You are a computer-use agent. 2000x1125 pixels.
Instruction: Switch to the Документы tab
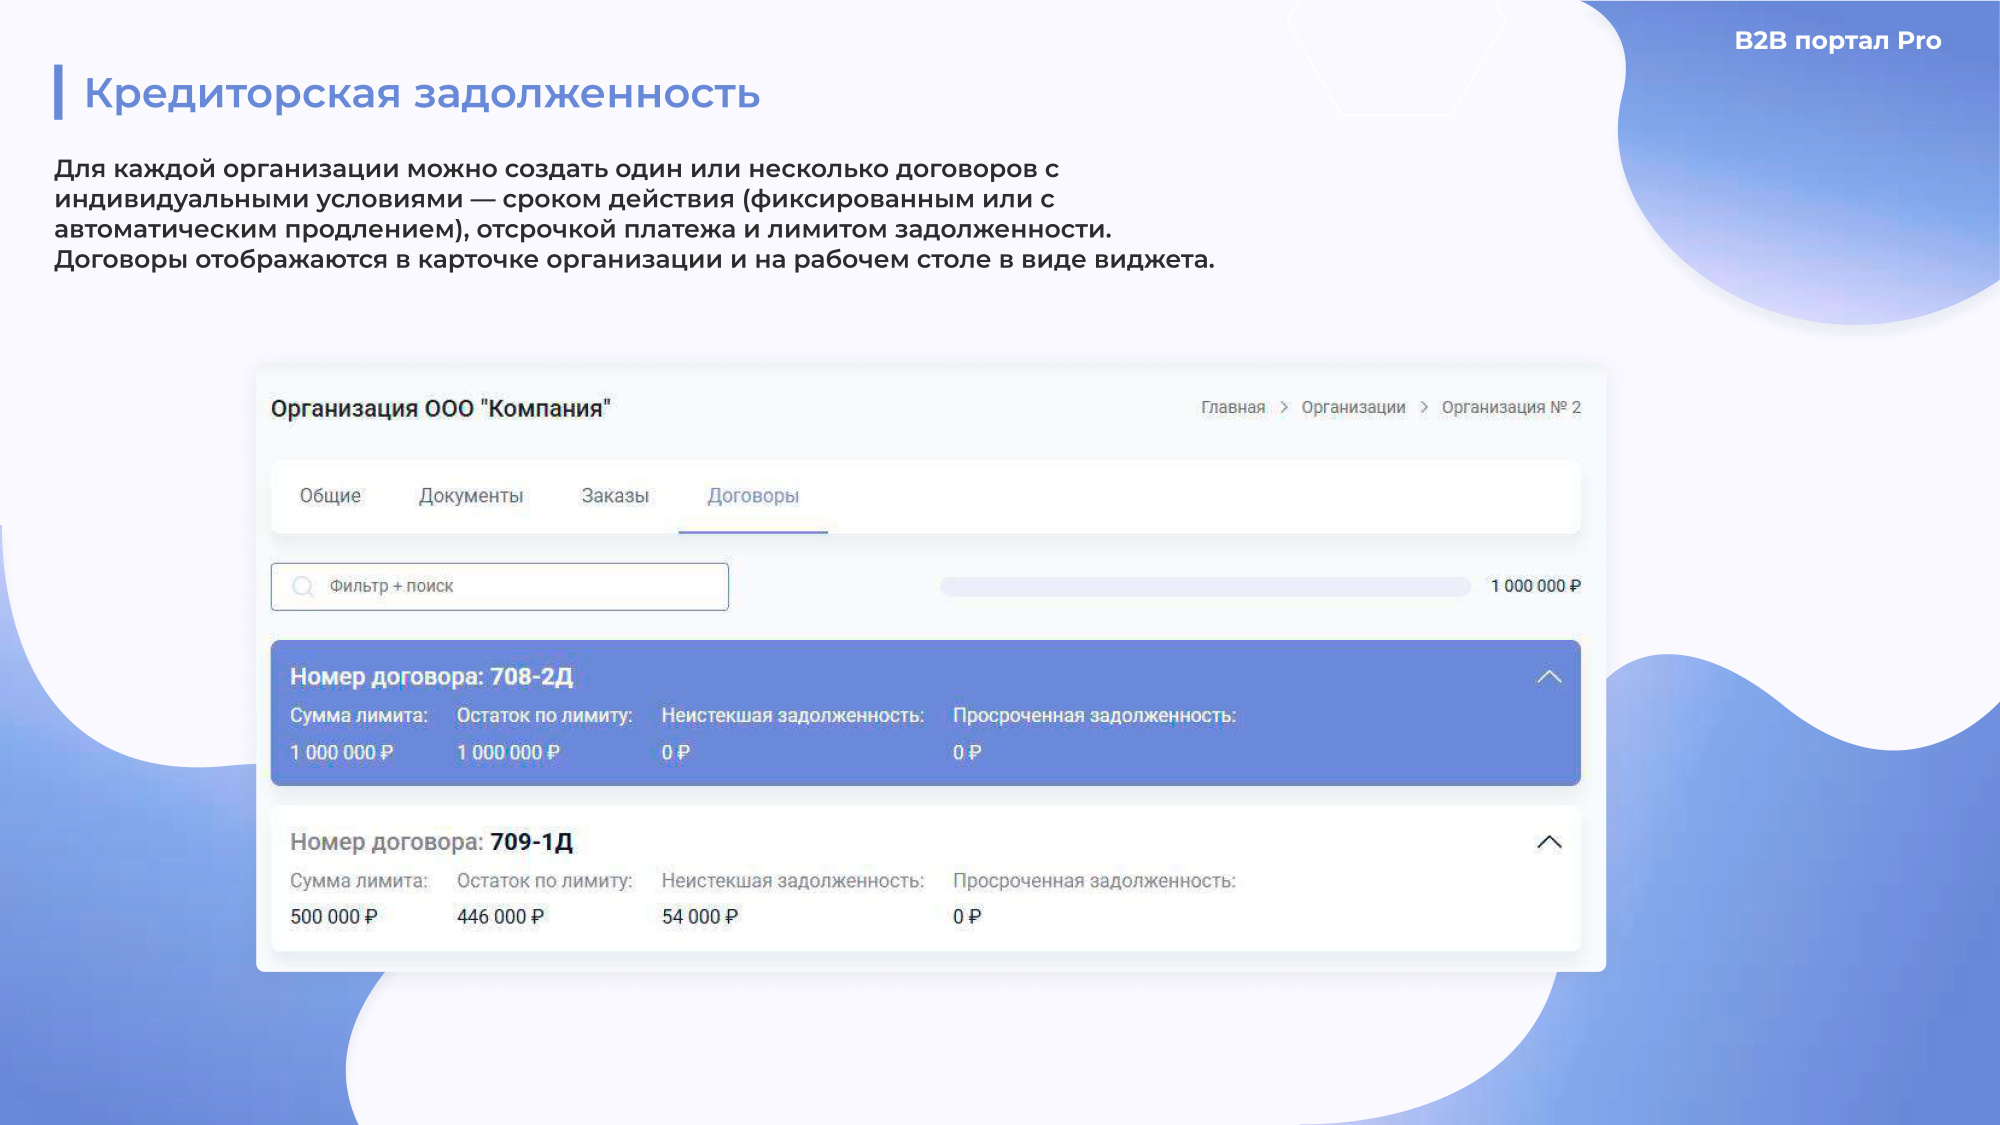point(471,496)
